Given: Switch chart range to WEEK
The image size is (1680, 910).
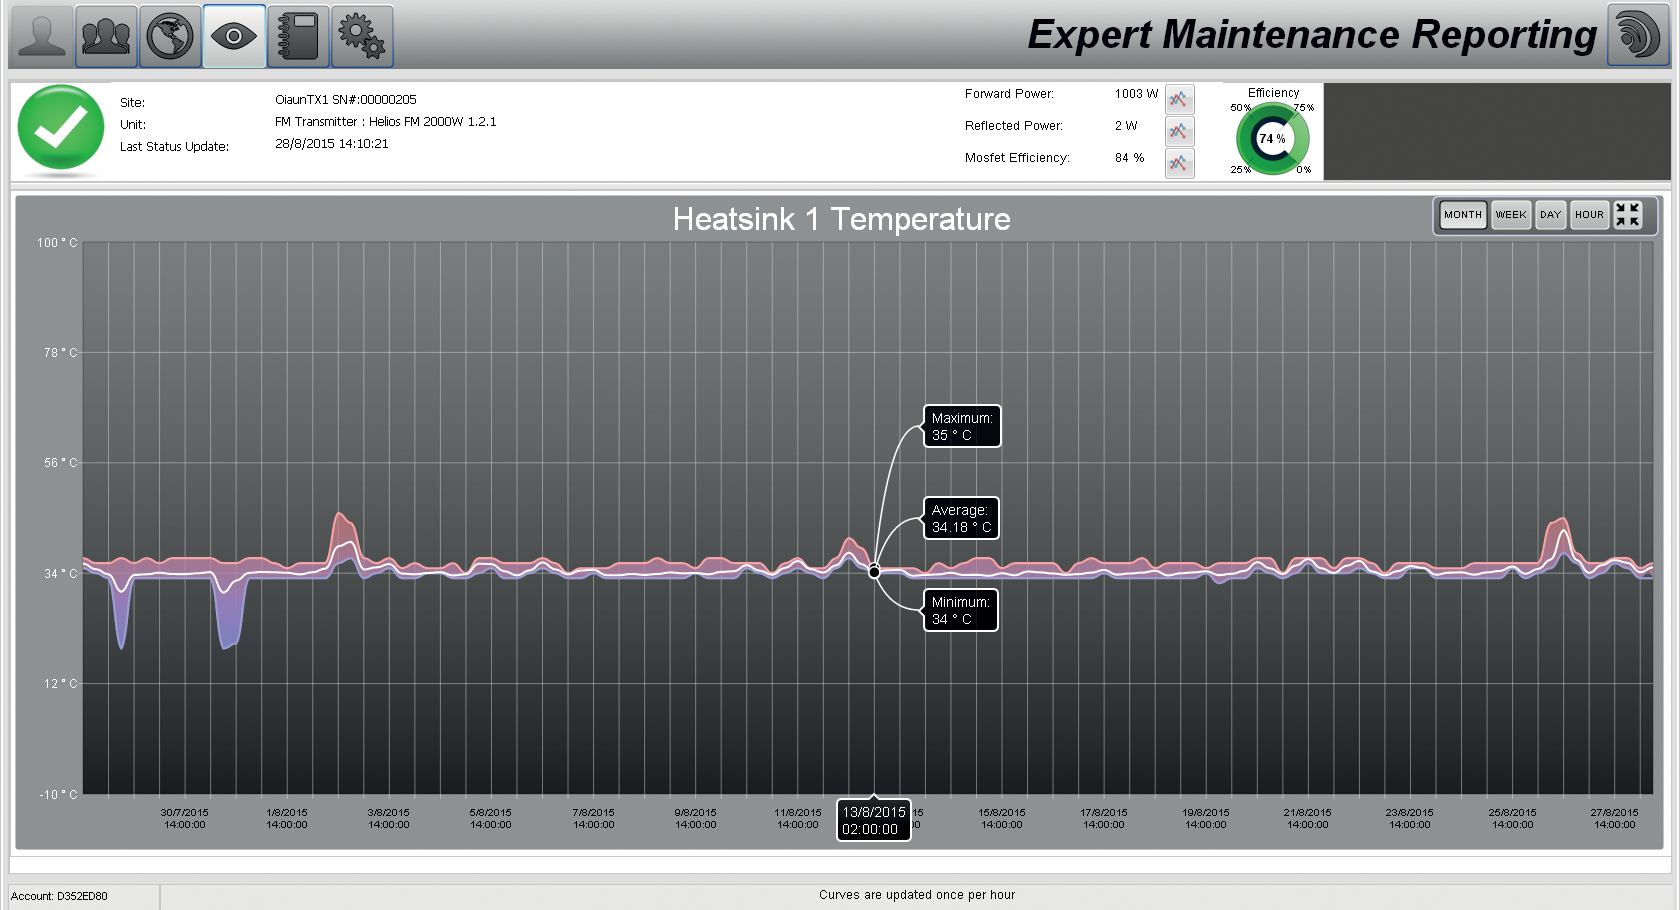Looking at the screenshot, I should pos(1510,215).
